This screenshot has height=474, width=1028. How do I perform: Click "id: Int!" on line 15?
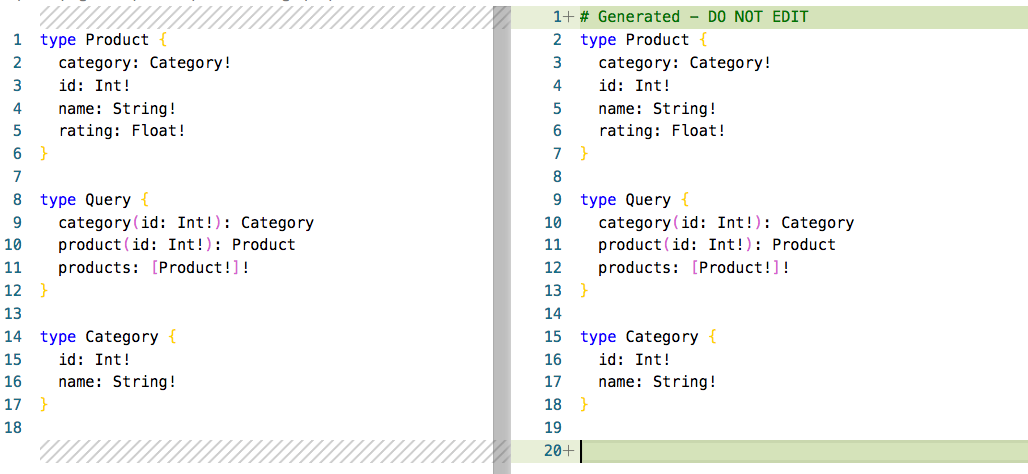[94, 360]
